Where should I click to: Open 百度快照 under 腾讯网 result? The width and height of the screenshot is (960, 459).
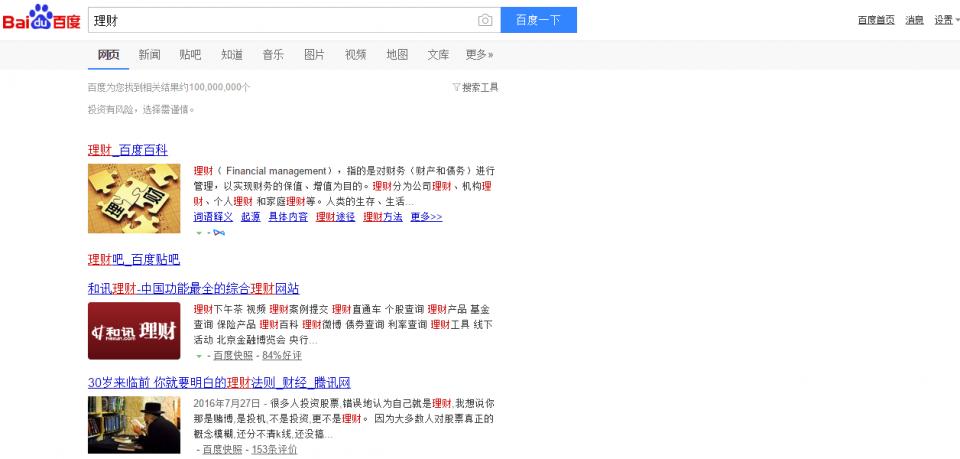tap(222, 450)
